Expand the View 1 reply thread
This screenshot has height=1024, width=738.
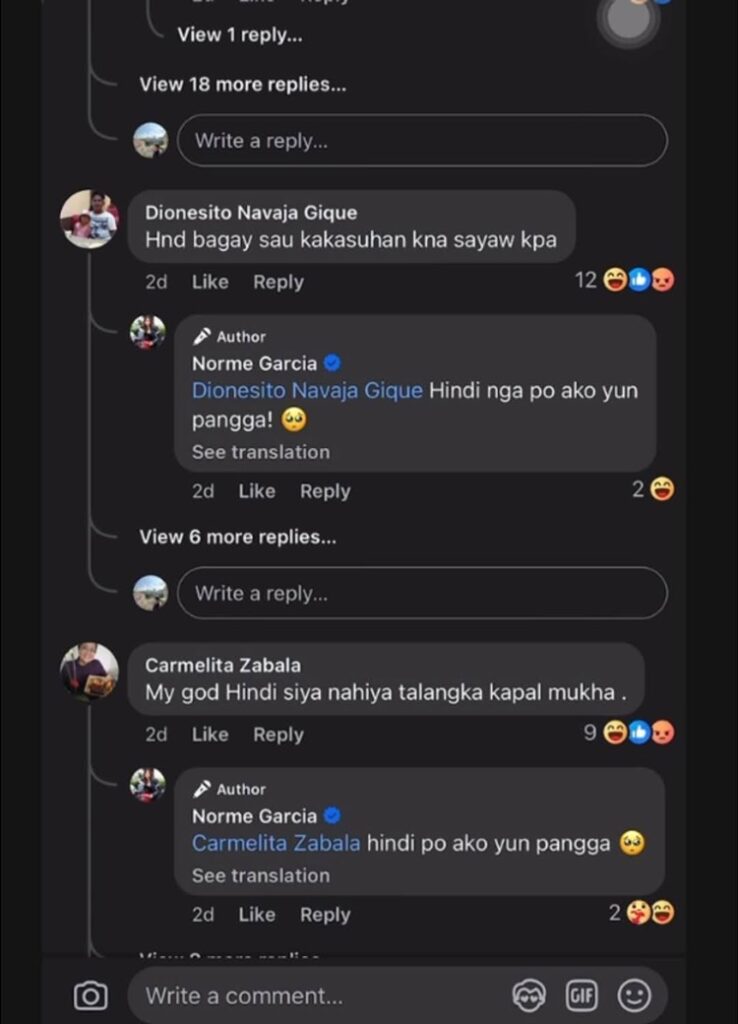click(240, 35)
